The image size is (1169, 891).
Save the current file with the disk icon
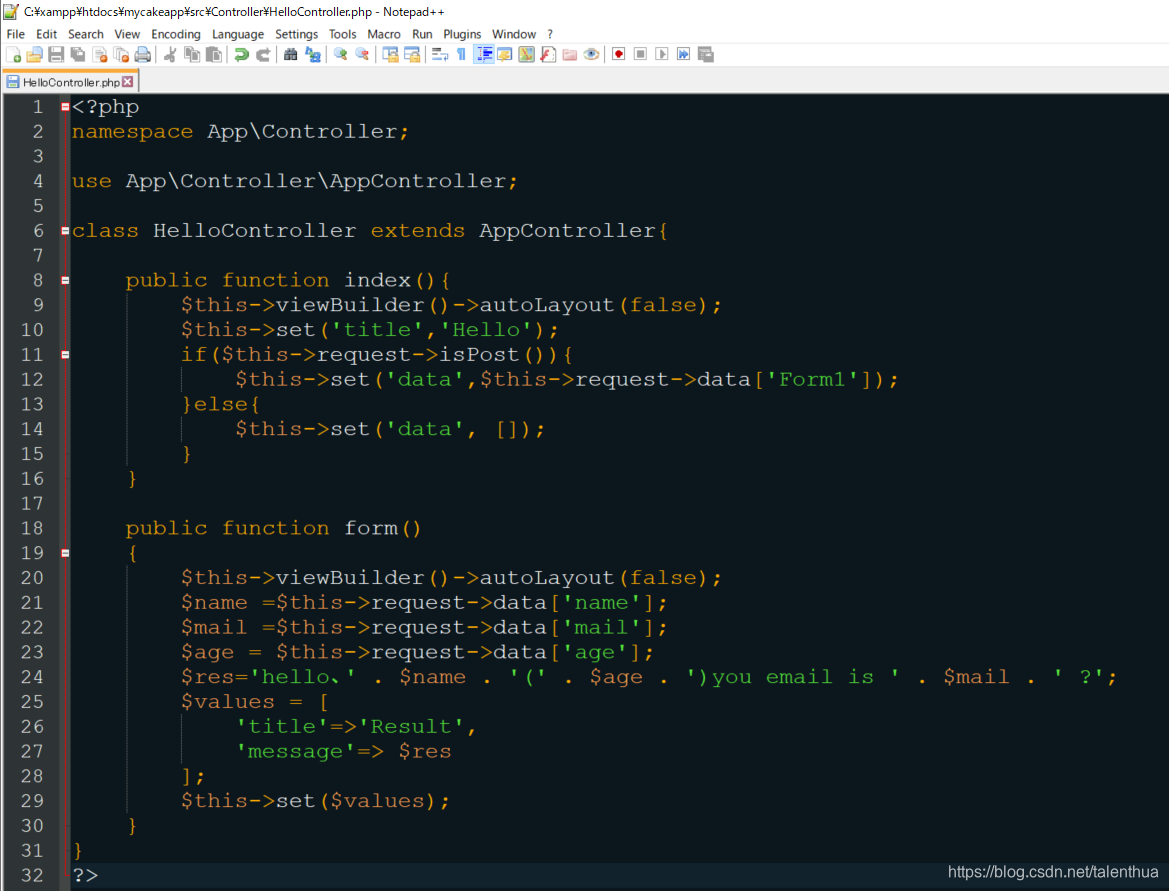point(54,54)
